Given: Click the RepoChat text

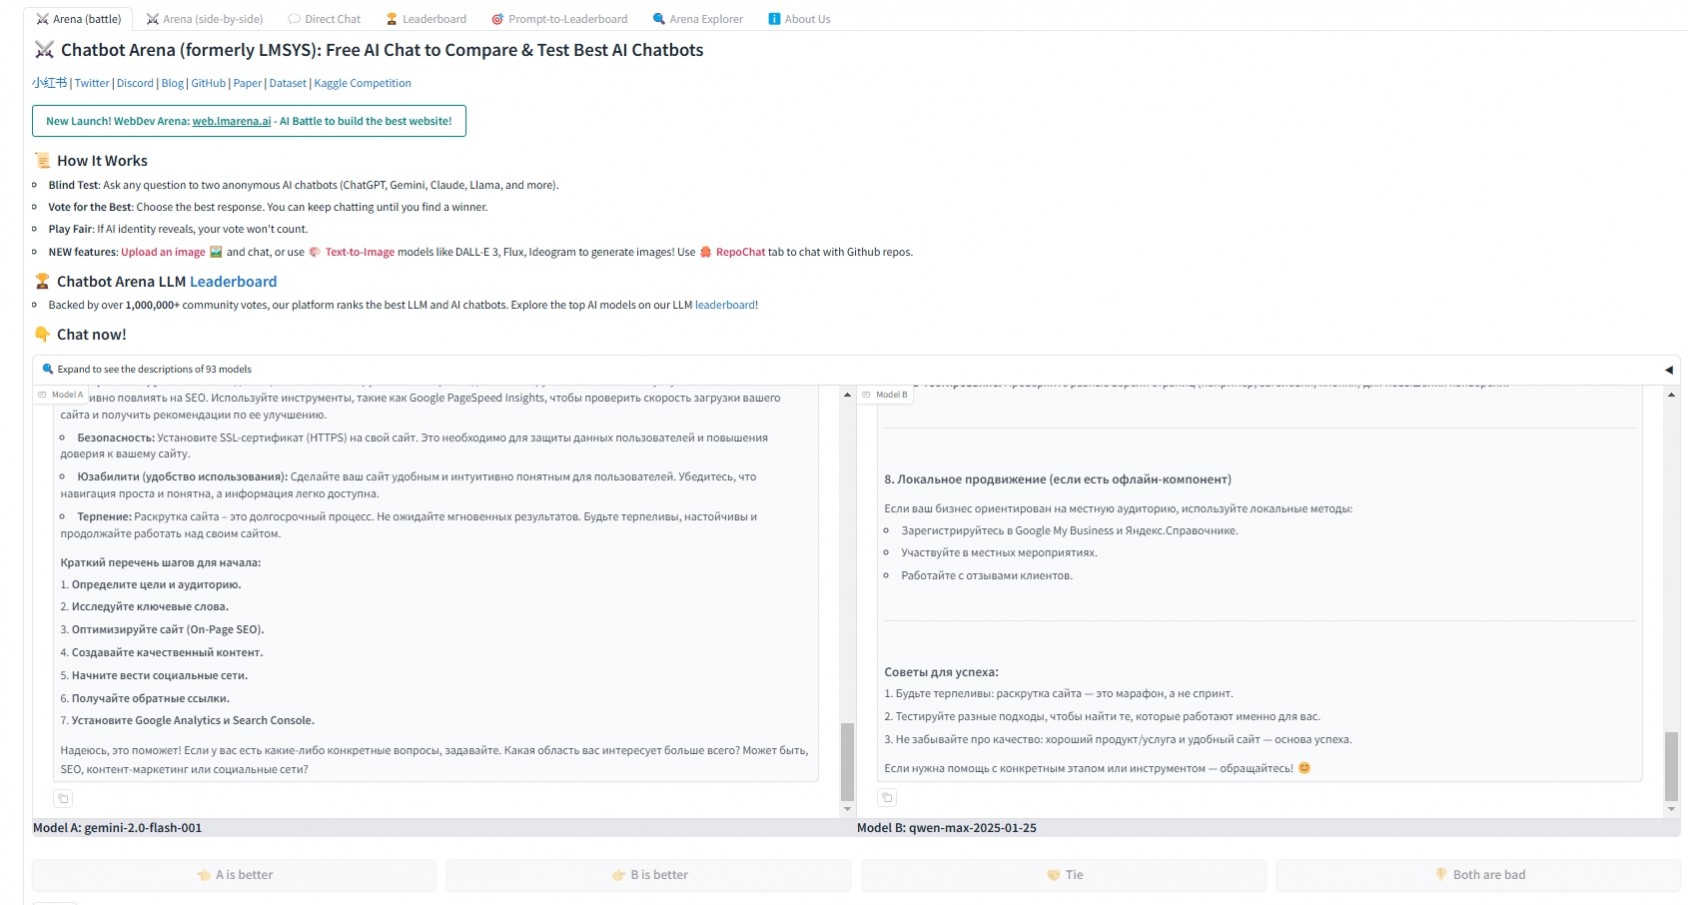Looking at the screenshot, I should pos(740,252).
